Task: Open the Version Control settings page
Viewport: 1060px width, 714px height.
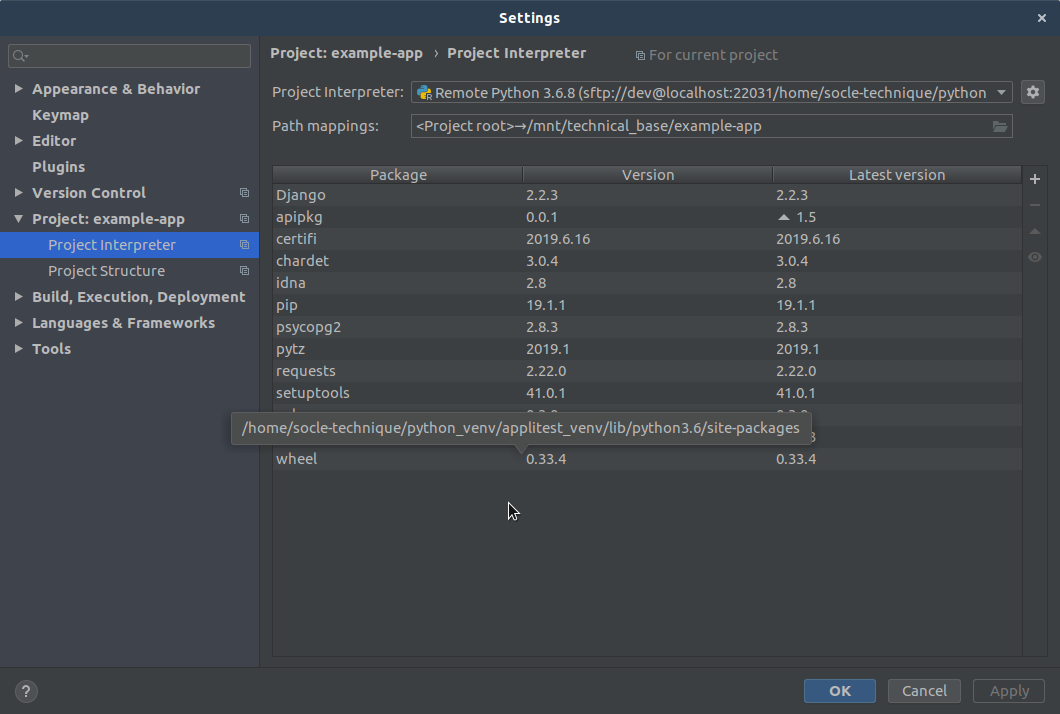Action: pyautogui.click(x=89, y=193)
